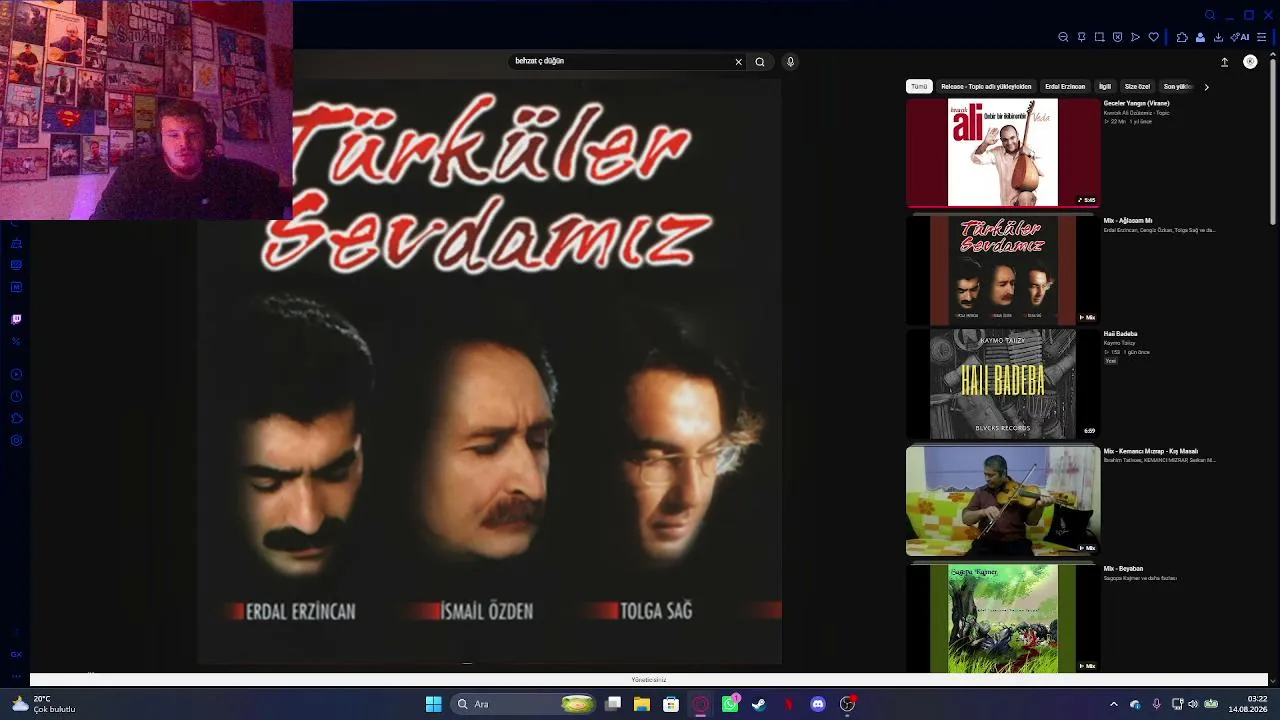This screenshot has width=1280, height=720.
Task: Open the 'Geceler Yangın (Virane)' video thumbnail
Action: pyautogui.click(x=1003, y=152)
